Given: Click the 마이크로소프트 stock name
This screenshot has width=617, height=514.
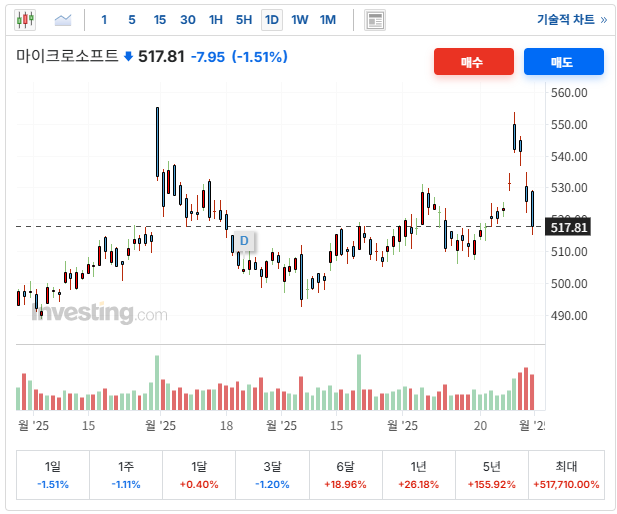Looking at the screenshot, I should 67,56.
